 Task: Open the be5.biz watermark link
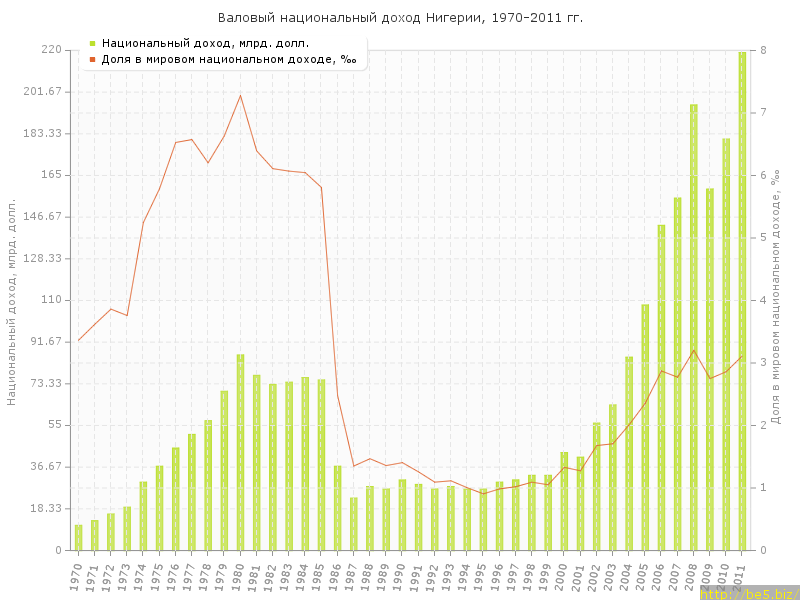[748, 593]
